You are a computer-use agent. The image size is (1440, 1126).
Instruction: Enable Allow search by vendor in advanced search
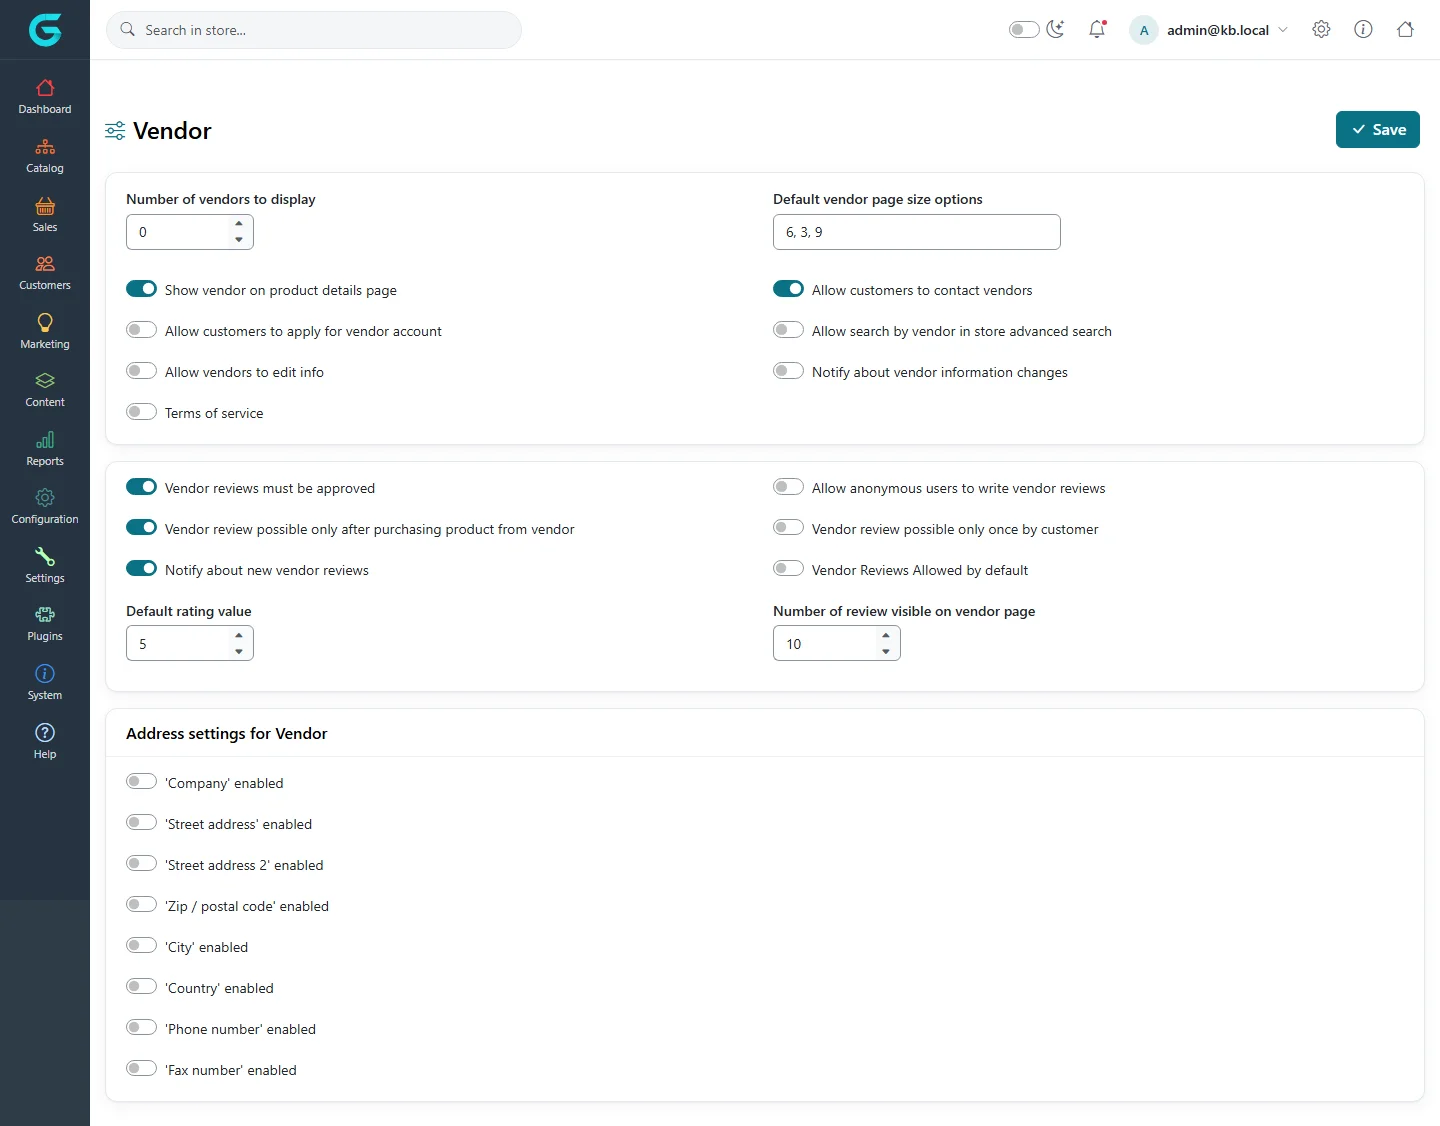[788, 330]
